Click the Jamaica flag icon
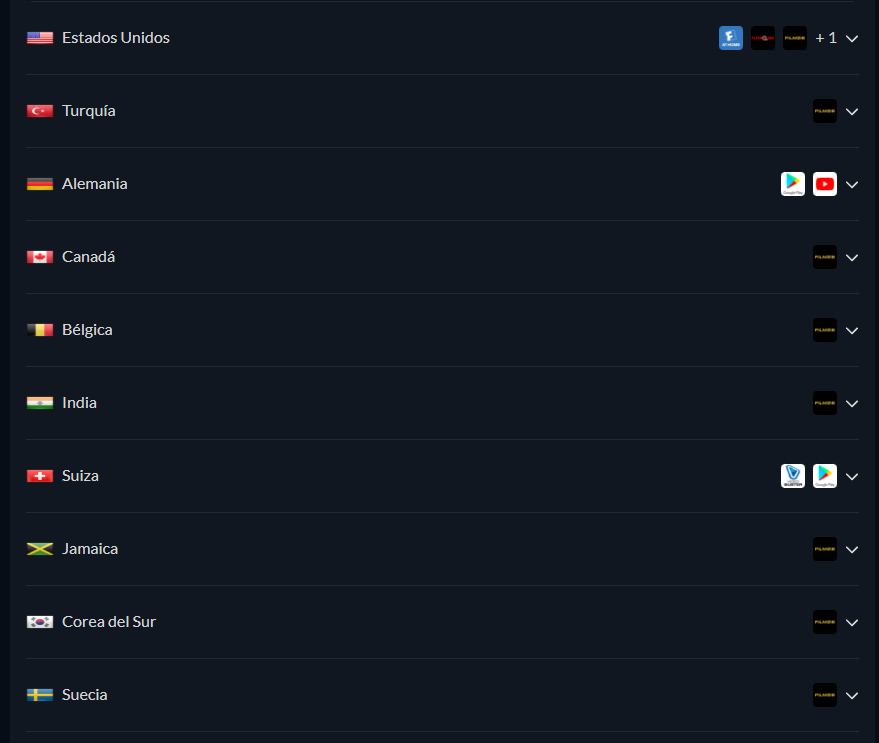This screenshot has width=879, height=743. pyautogui.click(x=40, y=549)
